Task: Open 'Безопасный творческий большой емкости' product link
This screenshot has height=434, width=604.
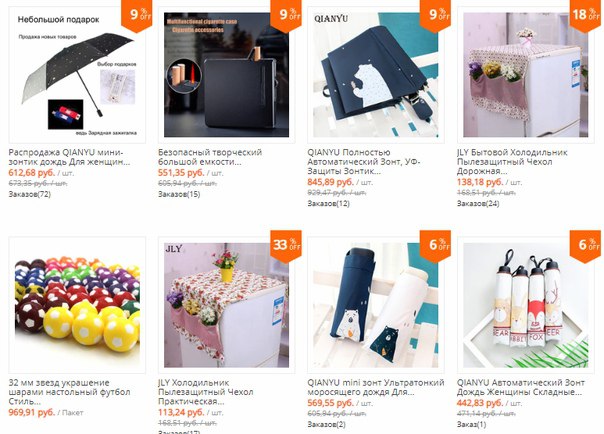Action: pos(210,157)
